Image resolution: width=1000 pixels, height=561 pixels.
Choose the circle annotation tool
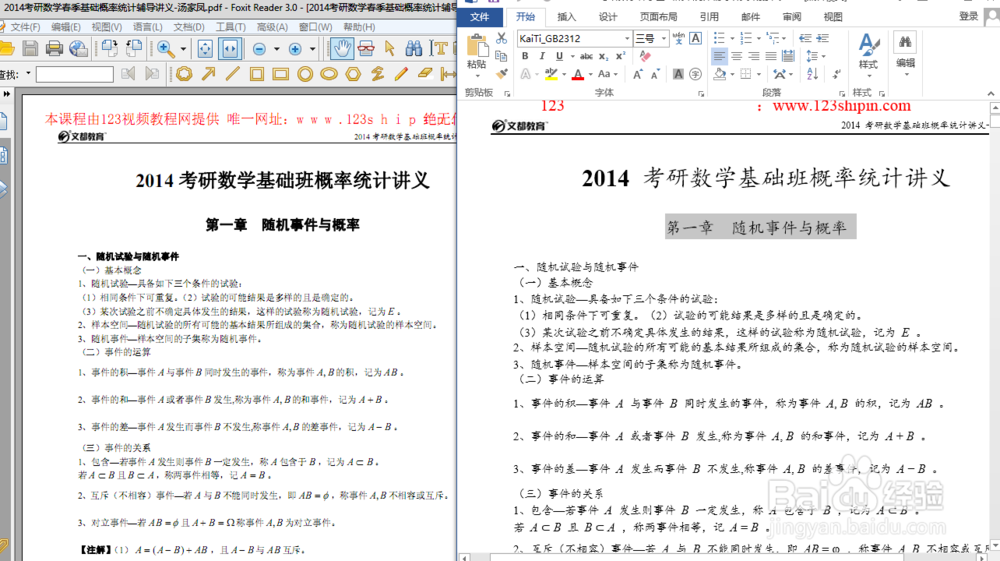click(305, 75)
